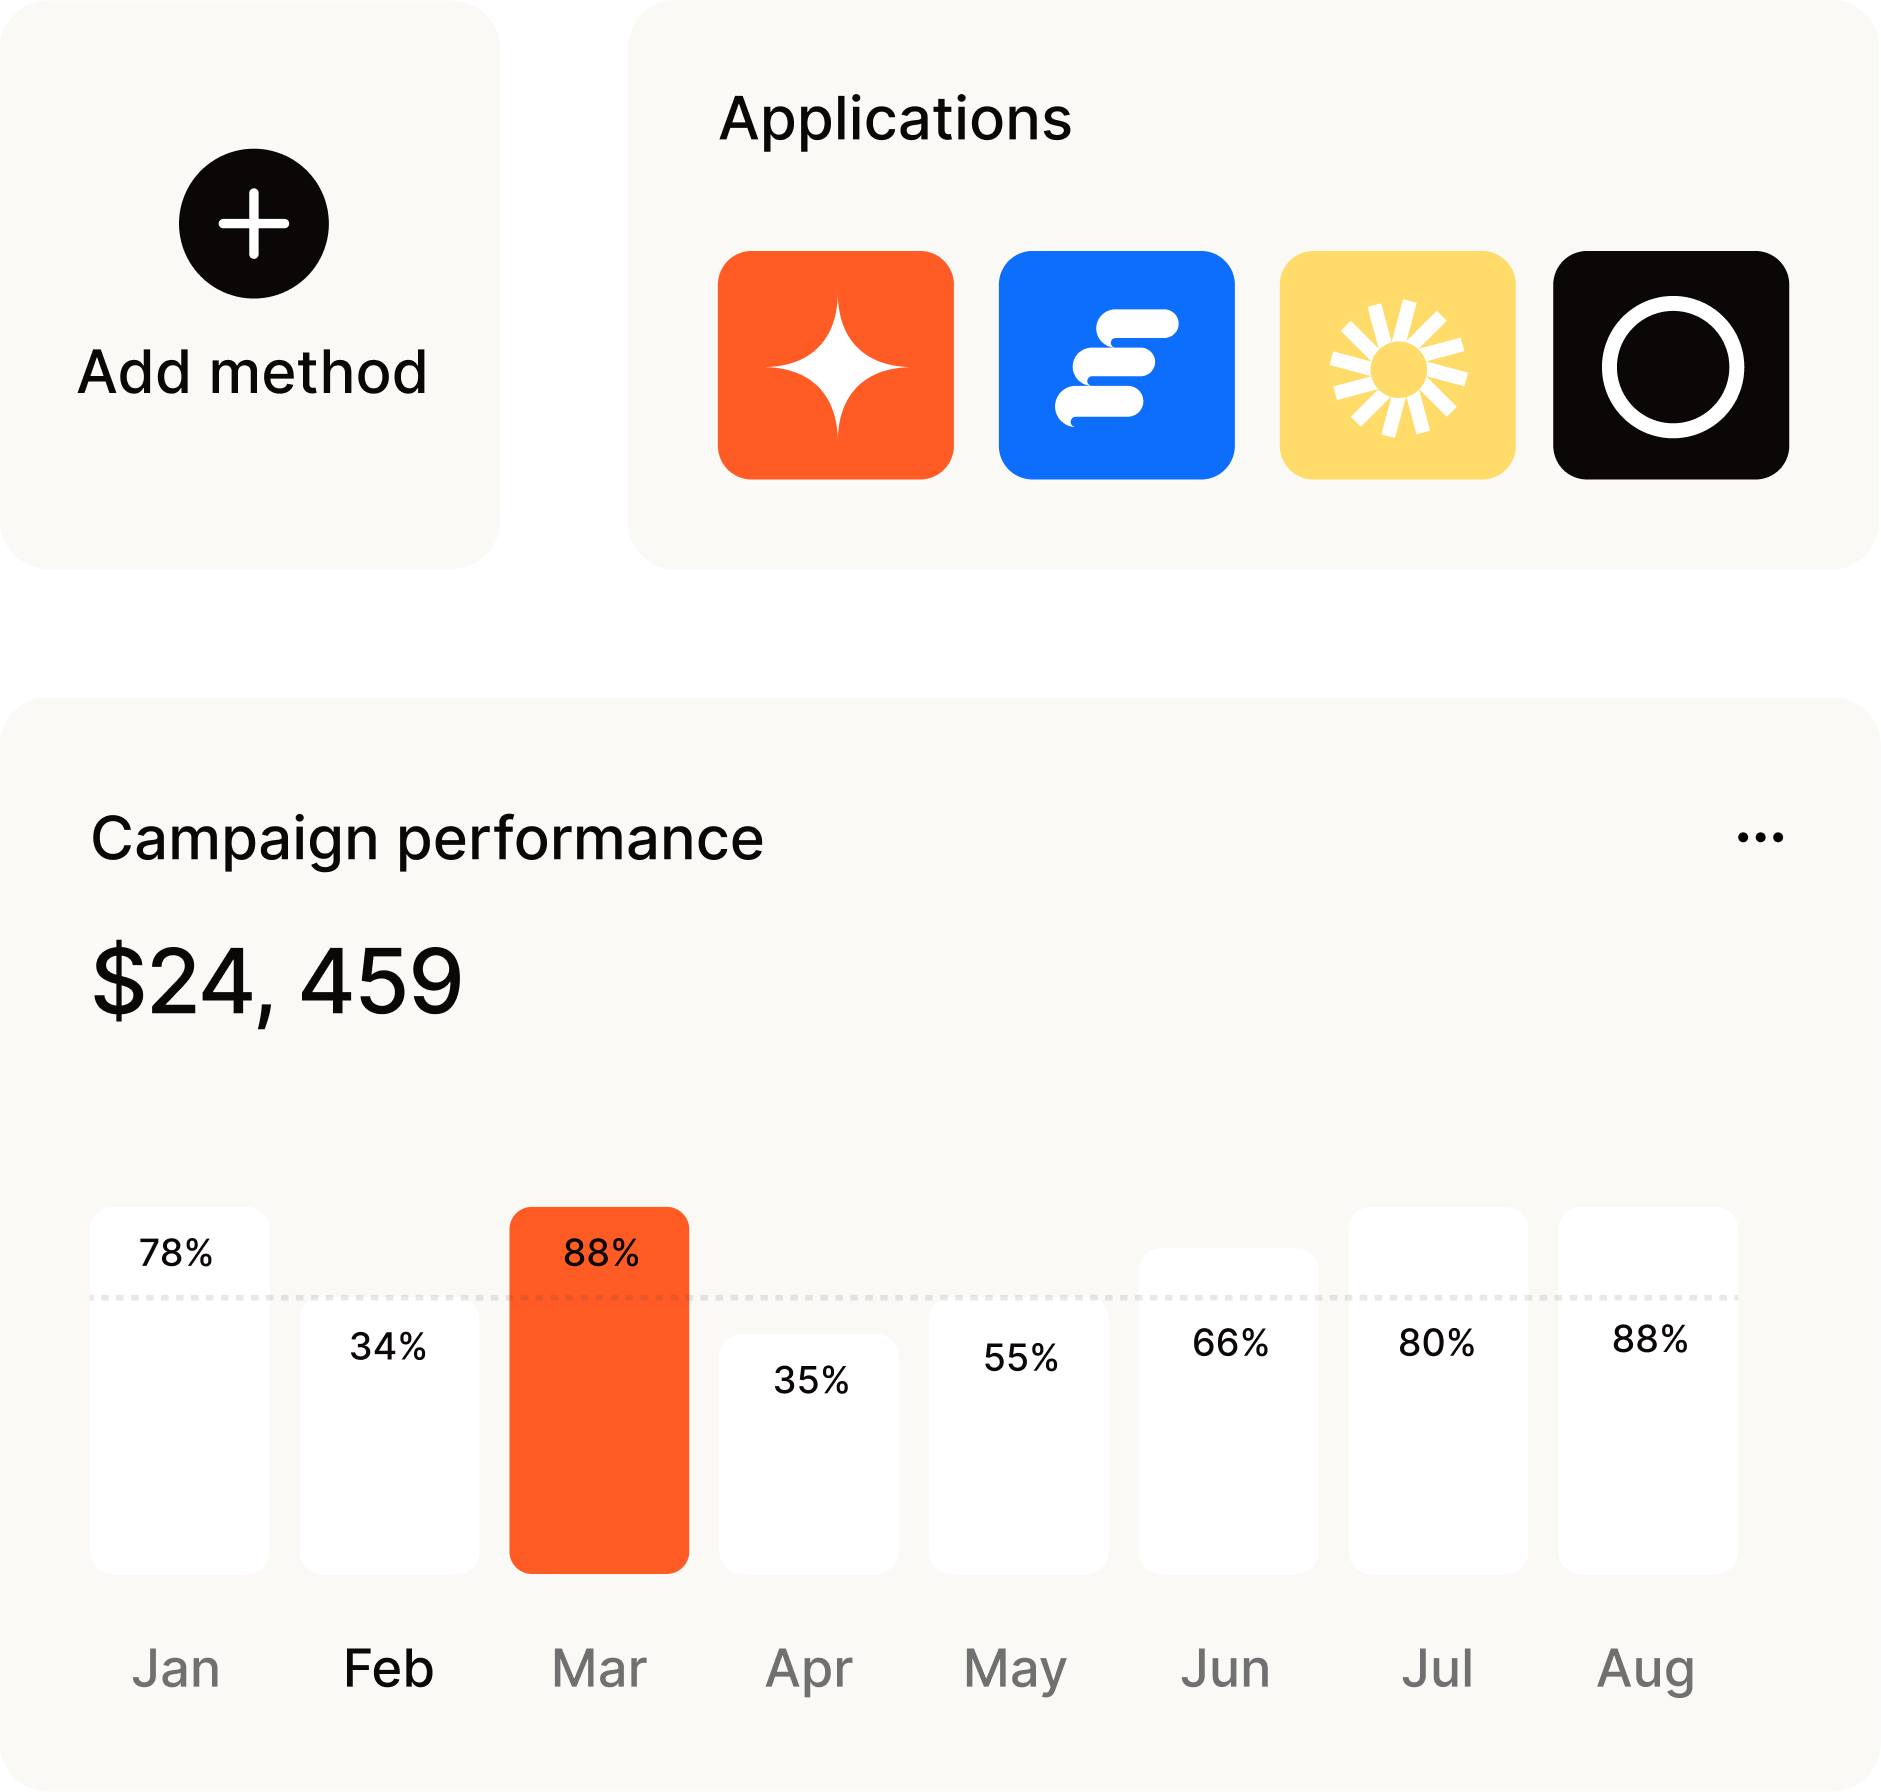1881x1792 pixels.
Task: Click the Applications heading
Action: click(896, 121)
